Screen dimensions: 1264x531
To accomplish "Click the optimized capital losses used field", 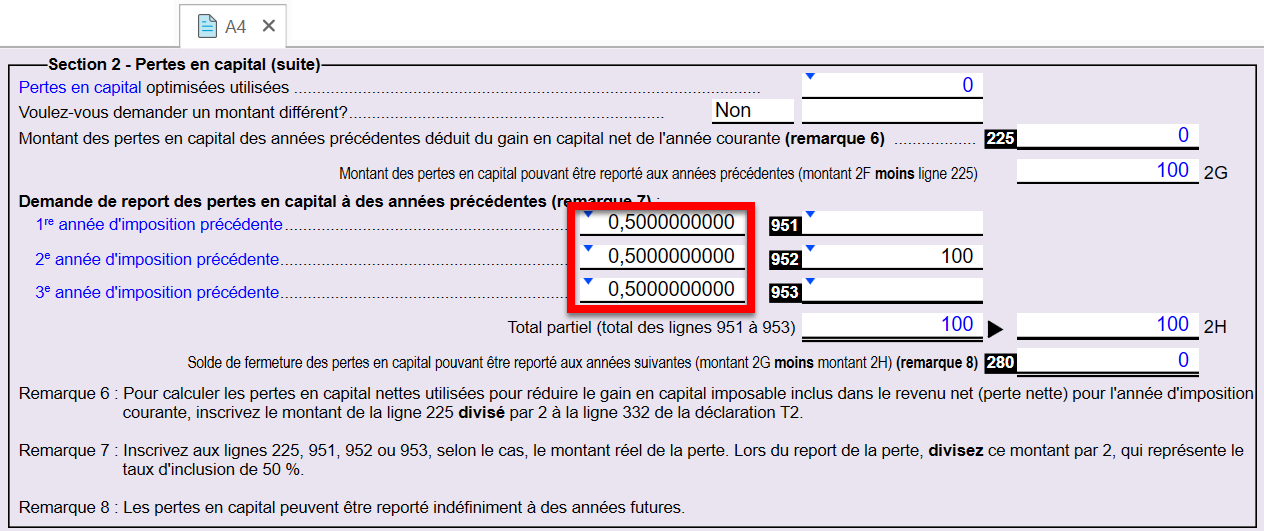I will click(x=892, y=85).
